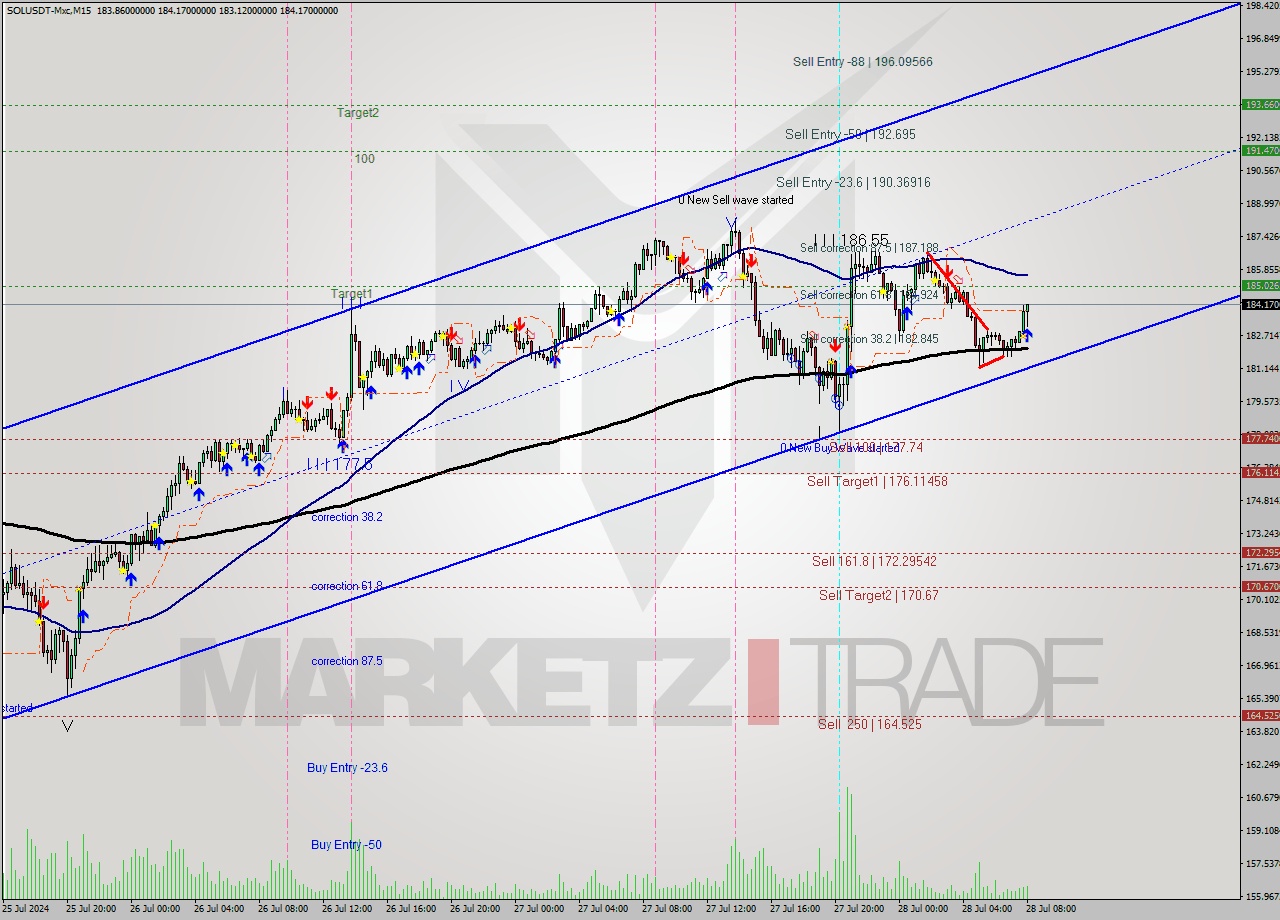Click the 'Target1' label
1280x920 pixels.
point(352,294)
